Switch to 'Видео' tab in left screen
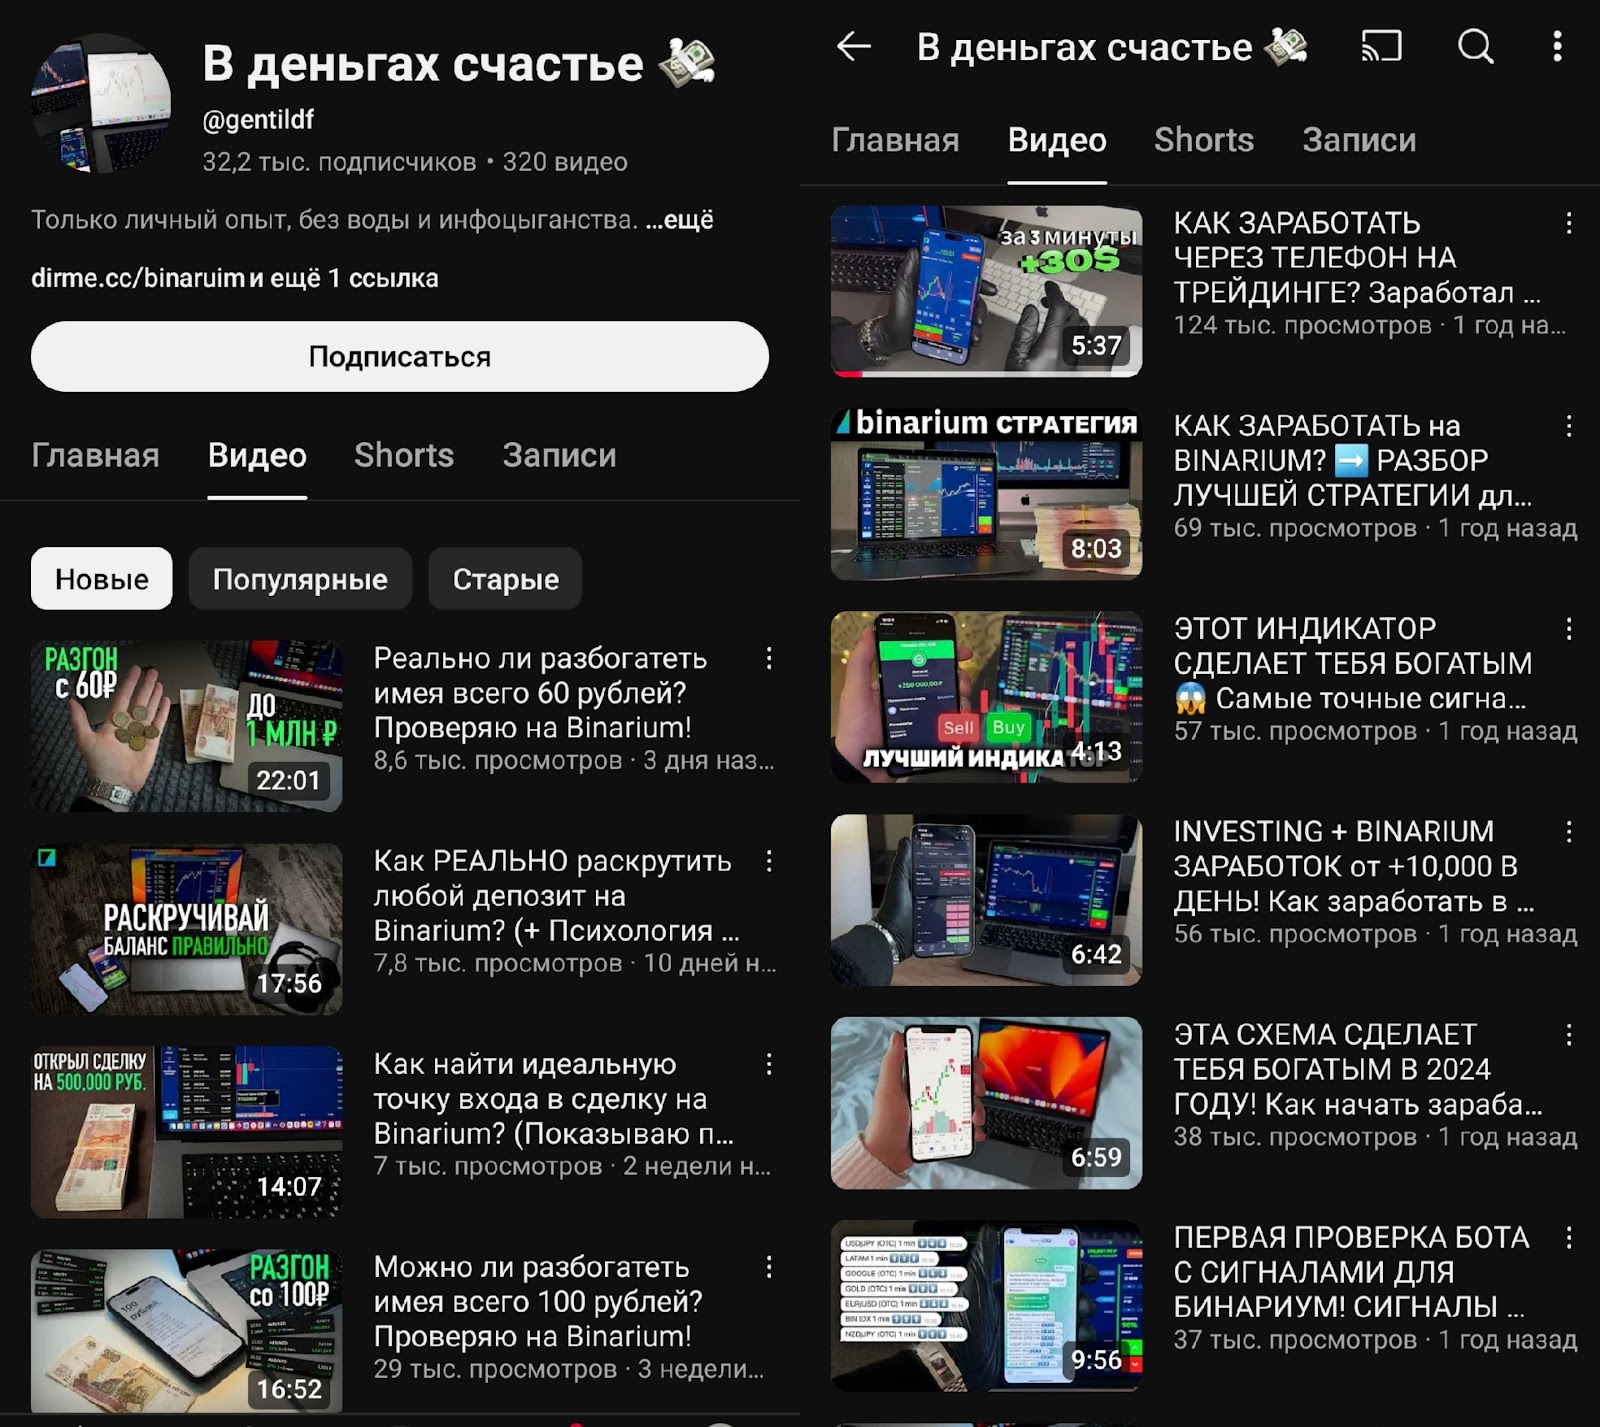1600x1427 pixels. [257, 455]
